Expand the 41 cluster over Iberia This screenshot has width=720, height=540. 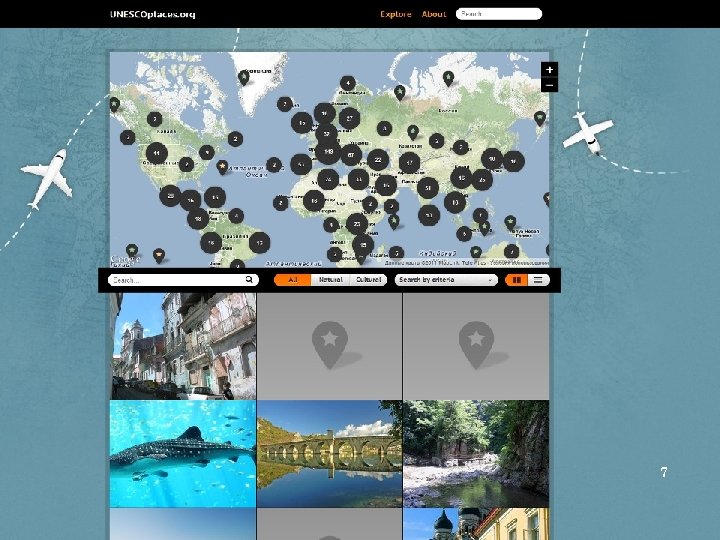click(301, 164)
